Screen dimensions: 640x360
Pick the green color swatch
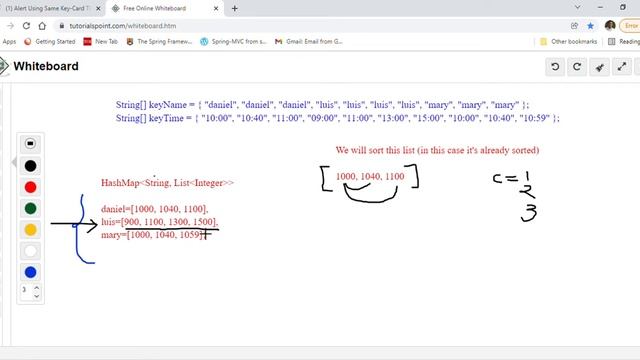[x=30, y=209]
